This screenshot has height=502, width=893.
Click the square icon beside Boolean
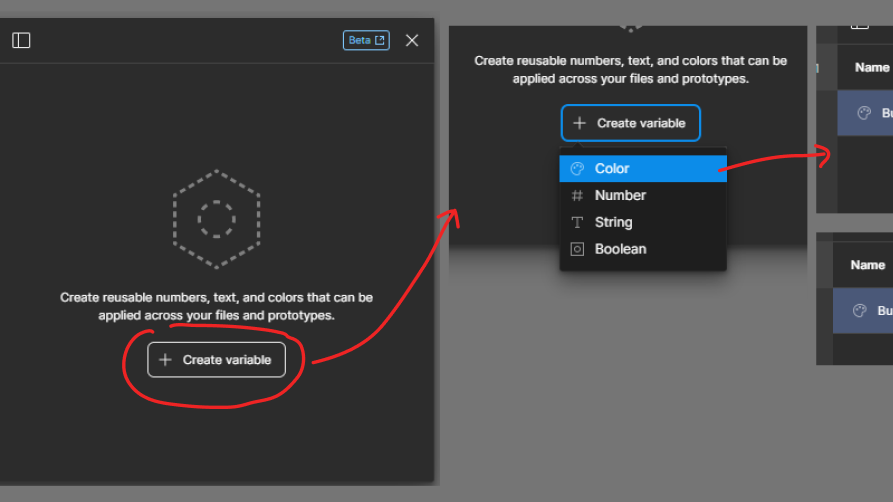[577, 249]
